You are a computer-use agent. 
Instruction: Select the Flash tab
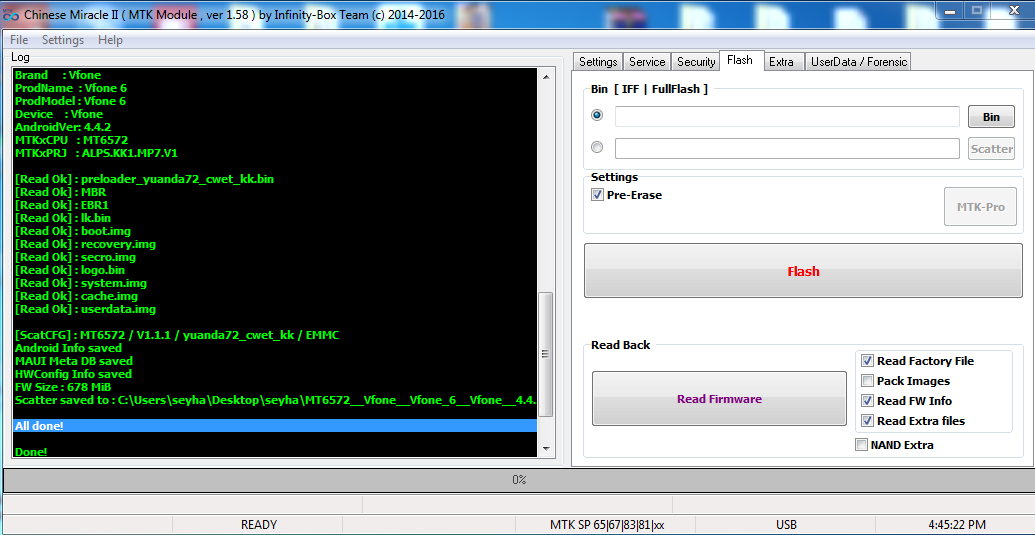pos(740,60)
